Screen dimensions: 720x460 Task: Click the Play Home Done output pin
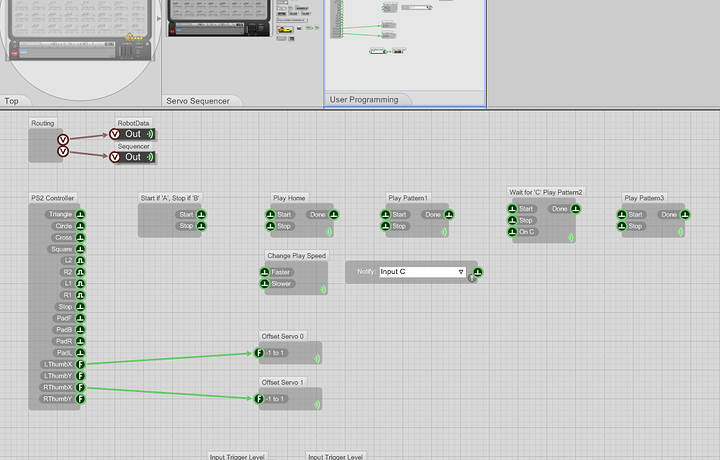point(334,214)
